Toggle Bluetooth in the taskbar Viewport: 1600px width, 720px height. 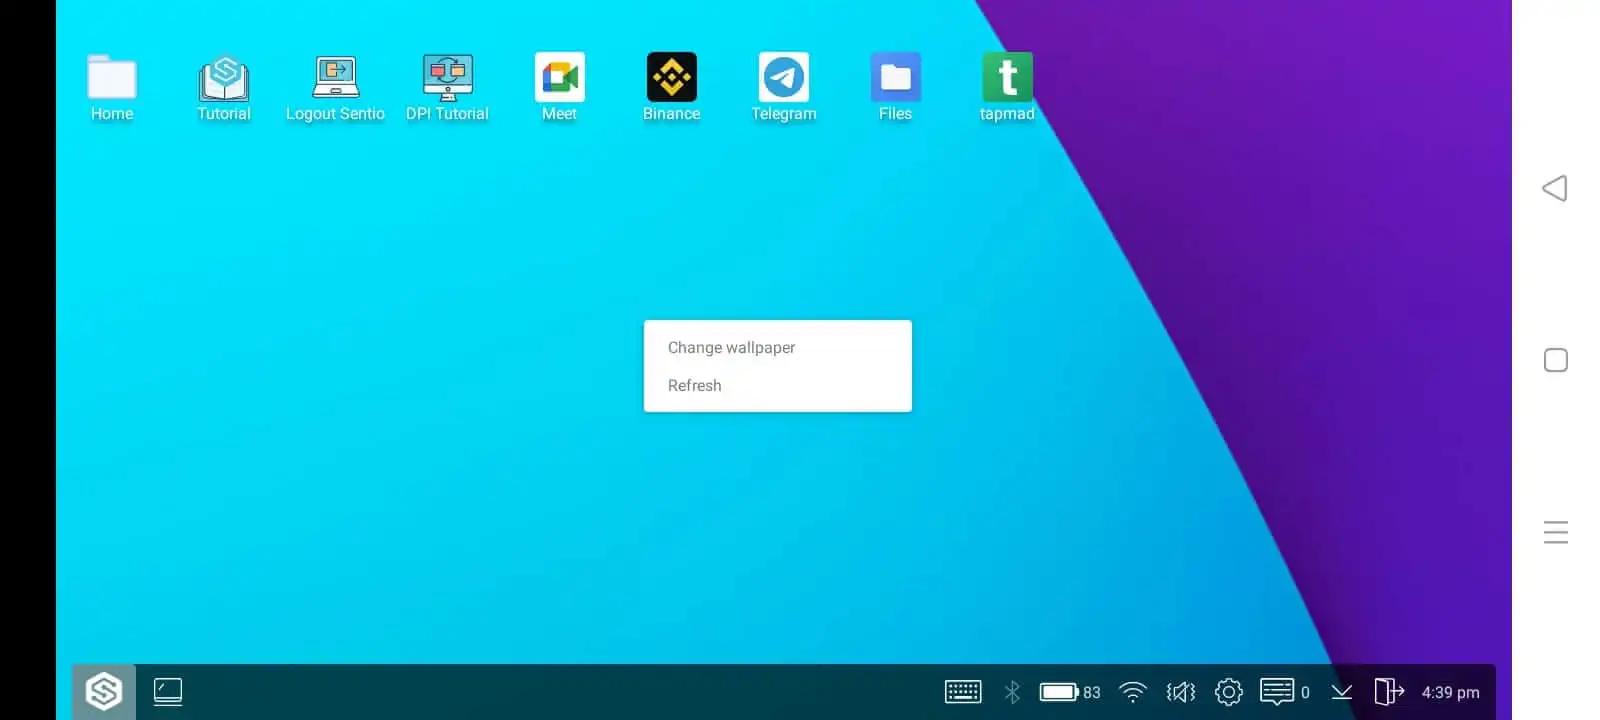[1012, 692]
